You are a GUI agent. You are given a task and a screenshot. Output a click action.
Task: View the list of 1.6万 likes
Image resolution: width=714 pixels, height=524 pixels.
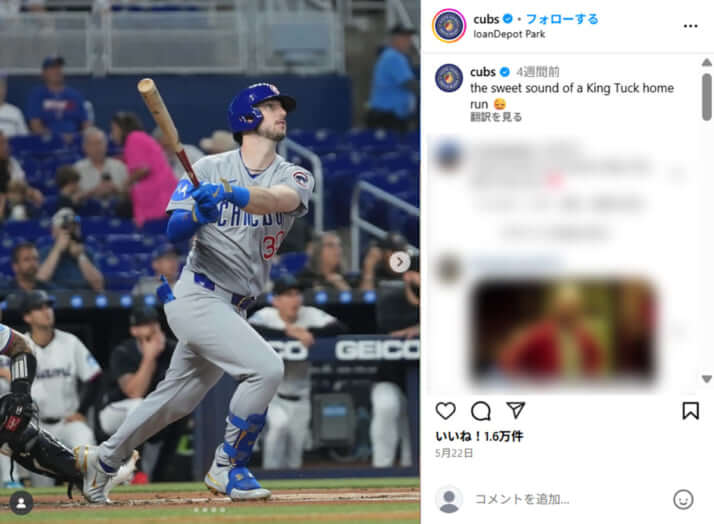pyautogui.click(x=479, y=436)
